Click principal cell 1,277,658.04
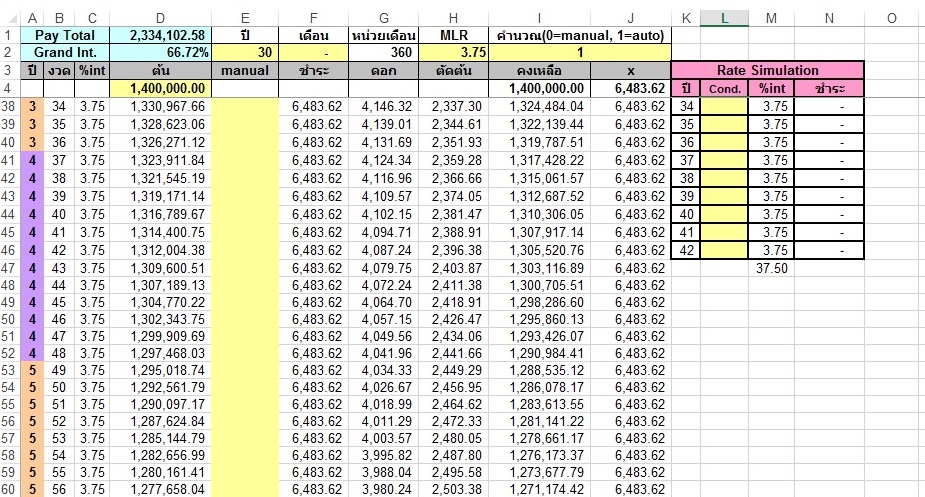This screenshot has height=497, width=925. pyautogui.click(x=160, y=489)
